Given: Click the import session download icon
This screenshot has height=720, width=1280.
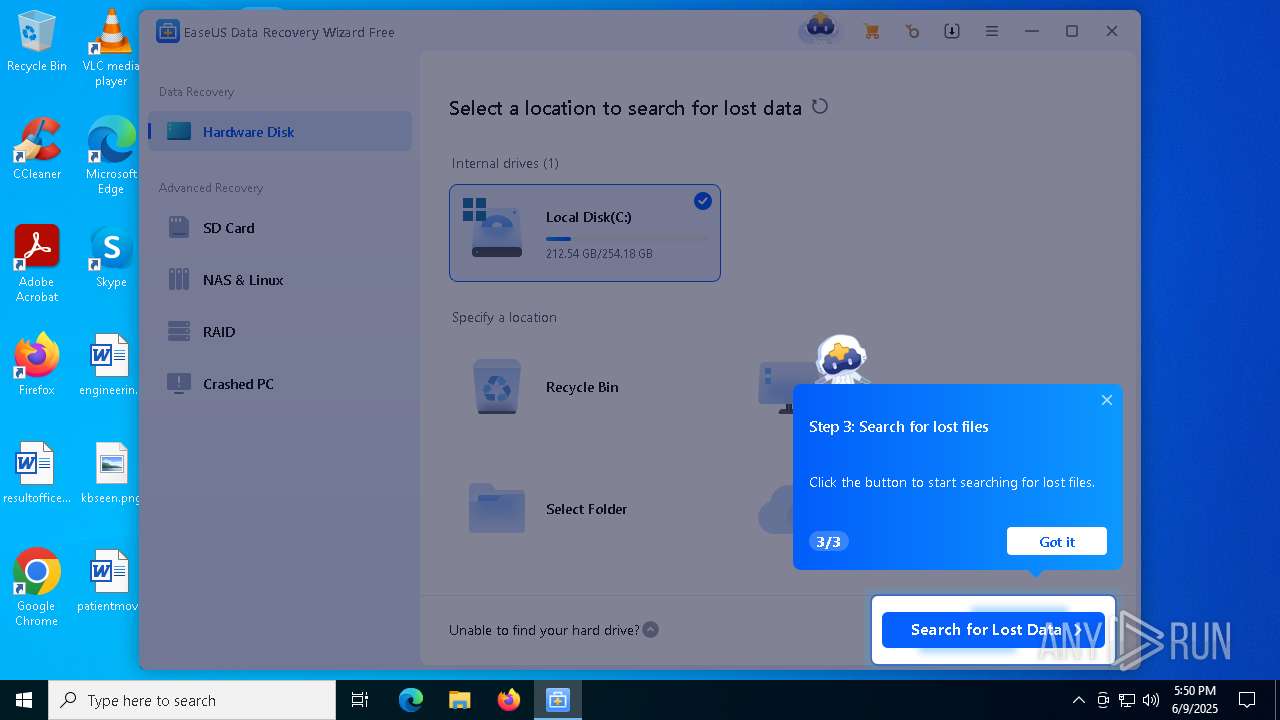Looking at the screenshot, I should (x=952, y=31).
